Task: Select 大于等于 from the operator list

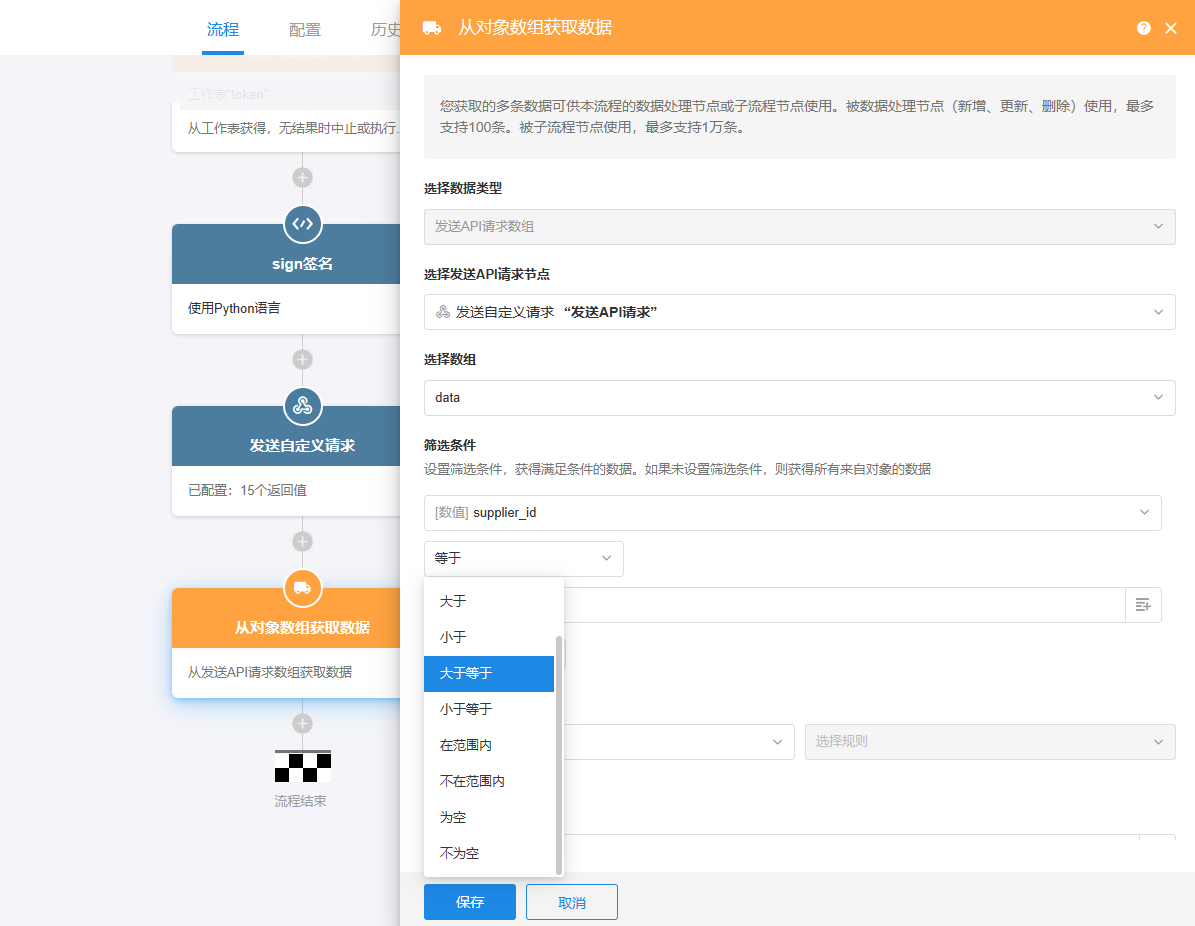Action: point(488,673)
